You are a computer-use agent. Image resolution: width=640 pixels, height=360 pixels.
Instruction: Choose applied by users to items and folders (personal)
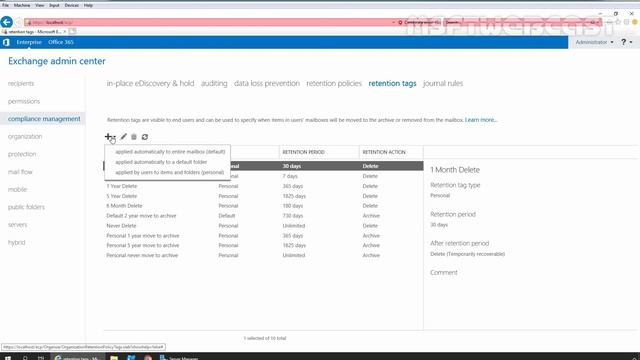pos(169,172)
